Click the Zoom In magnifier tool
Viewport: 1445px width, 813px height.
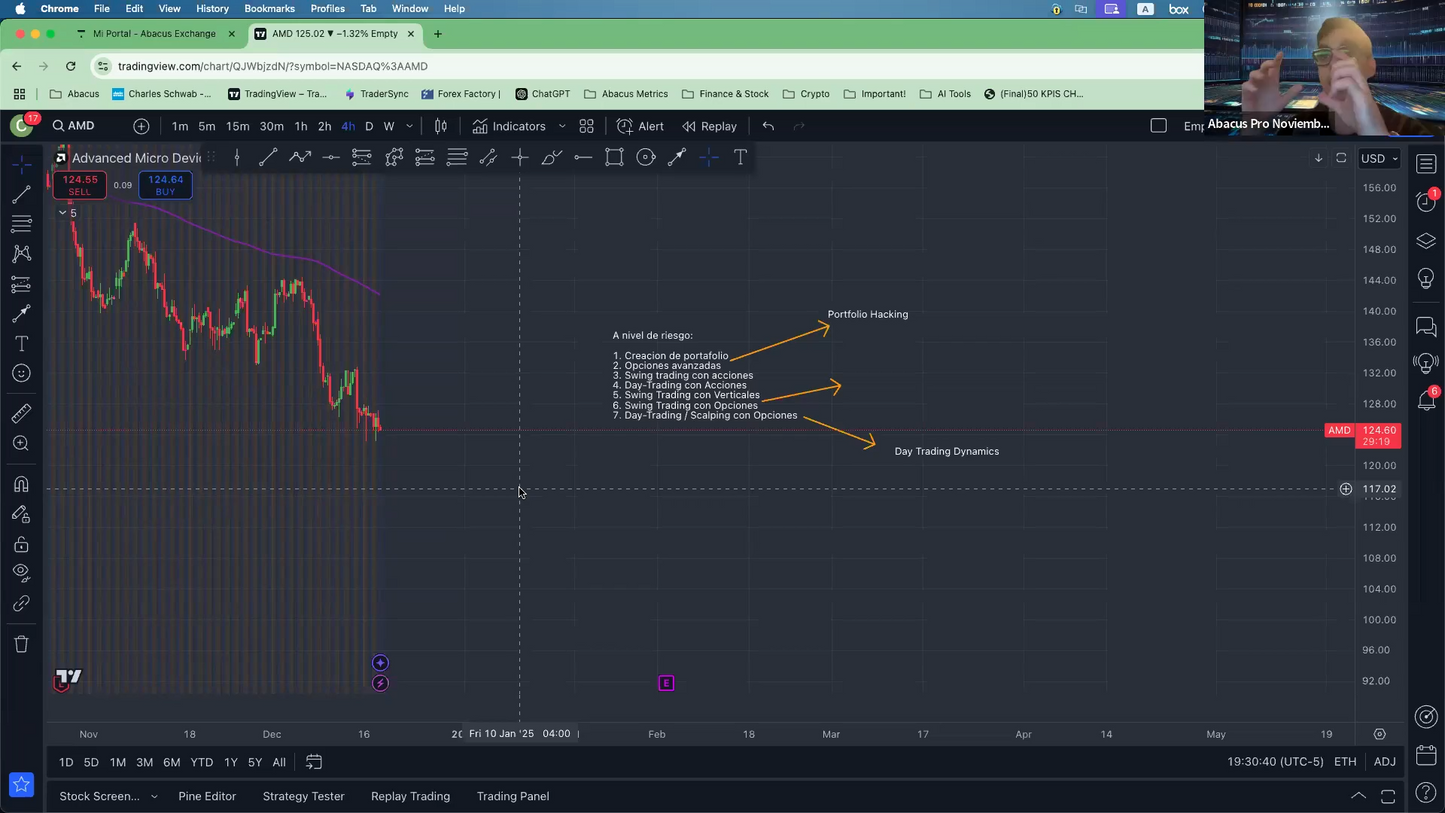tap(21, 443)
